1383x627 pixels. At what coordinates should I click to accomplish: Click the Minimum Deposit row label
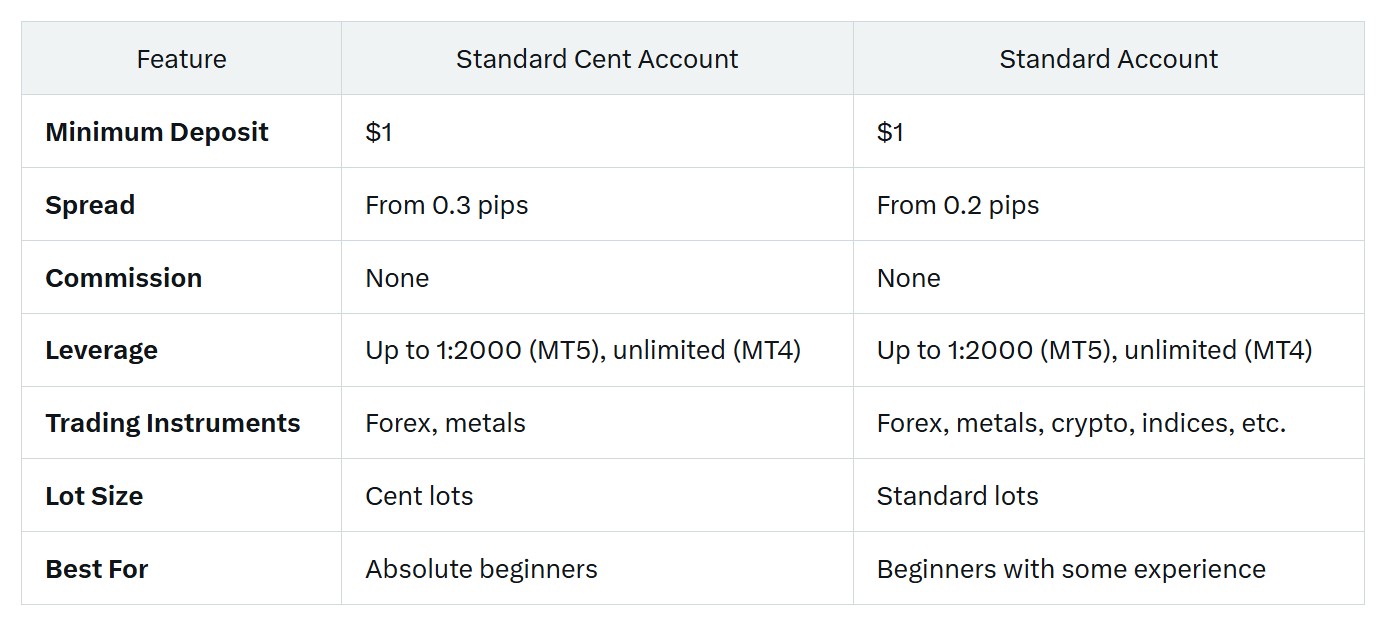[157, 132]
